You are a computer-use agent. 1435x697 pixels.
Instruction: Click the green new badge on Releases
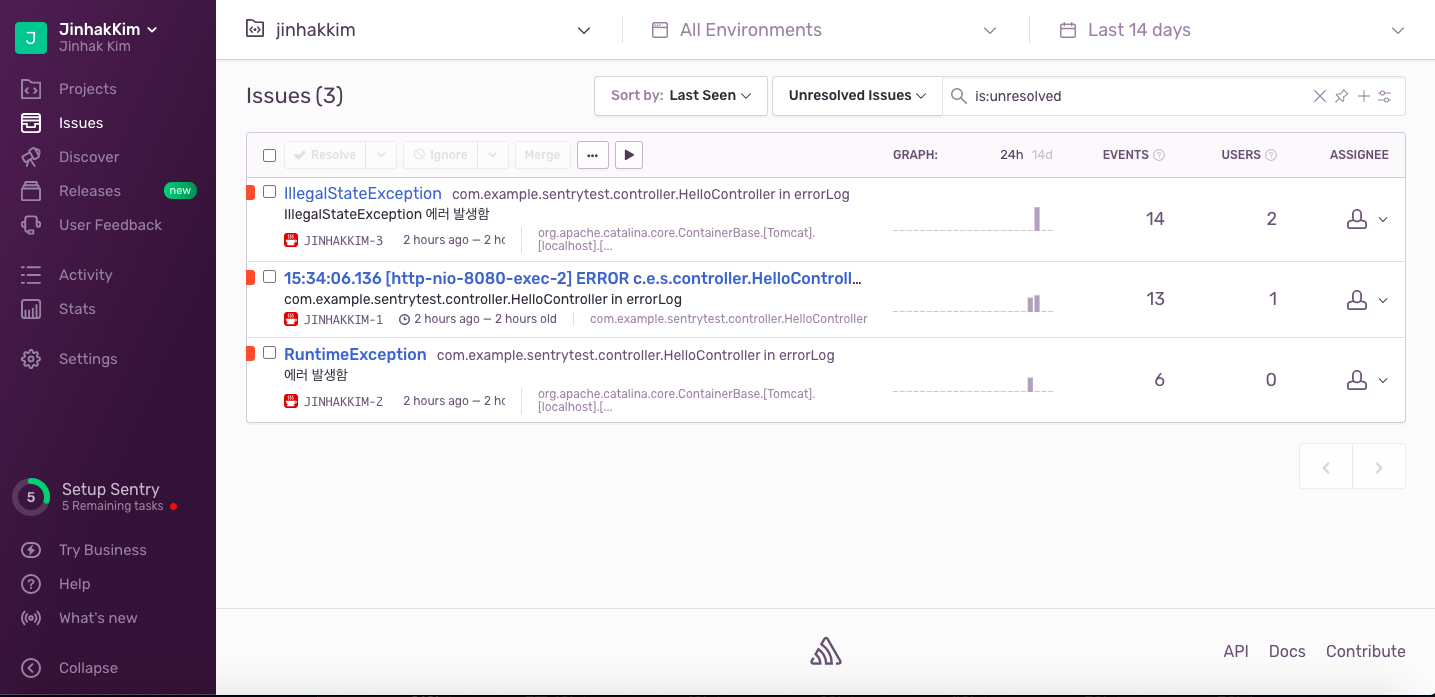[x=180, y=191]
